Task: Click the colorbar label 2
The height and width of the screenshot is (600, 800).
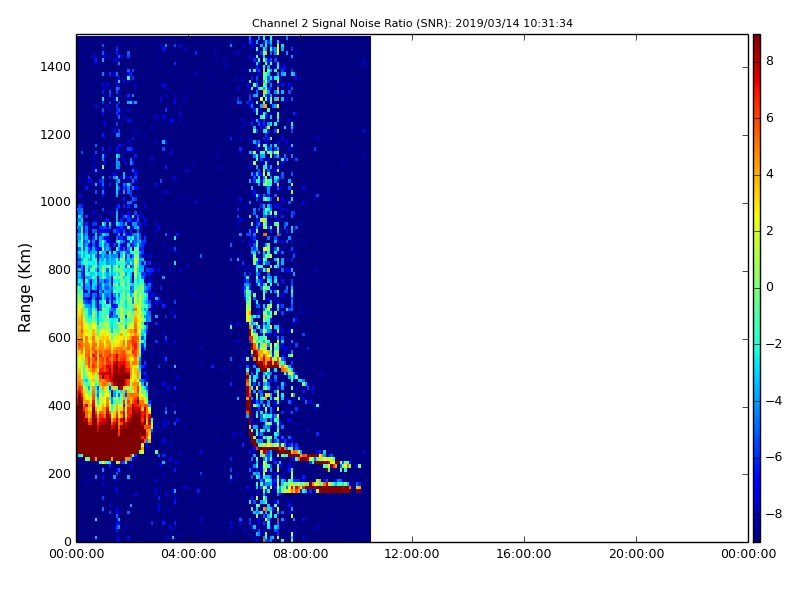Action: [x=770, y=231]
